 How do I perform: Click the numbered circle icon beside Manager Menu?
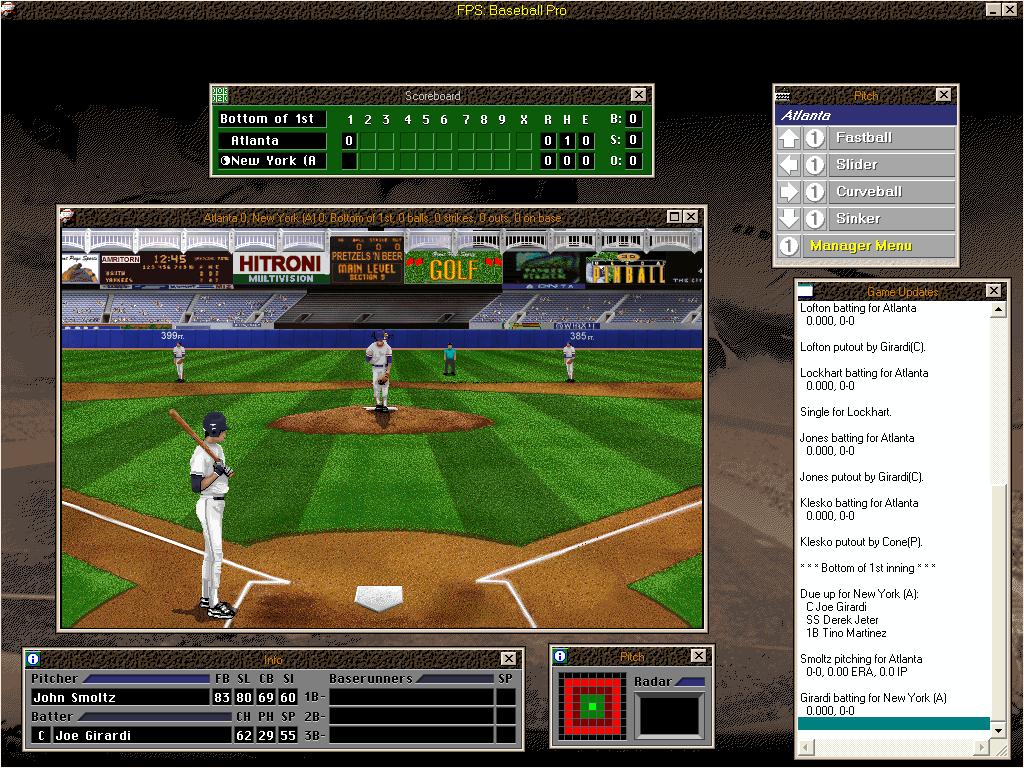789,246
